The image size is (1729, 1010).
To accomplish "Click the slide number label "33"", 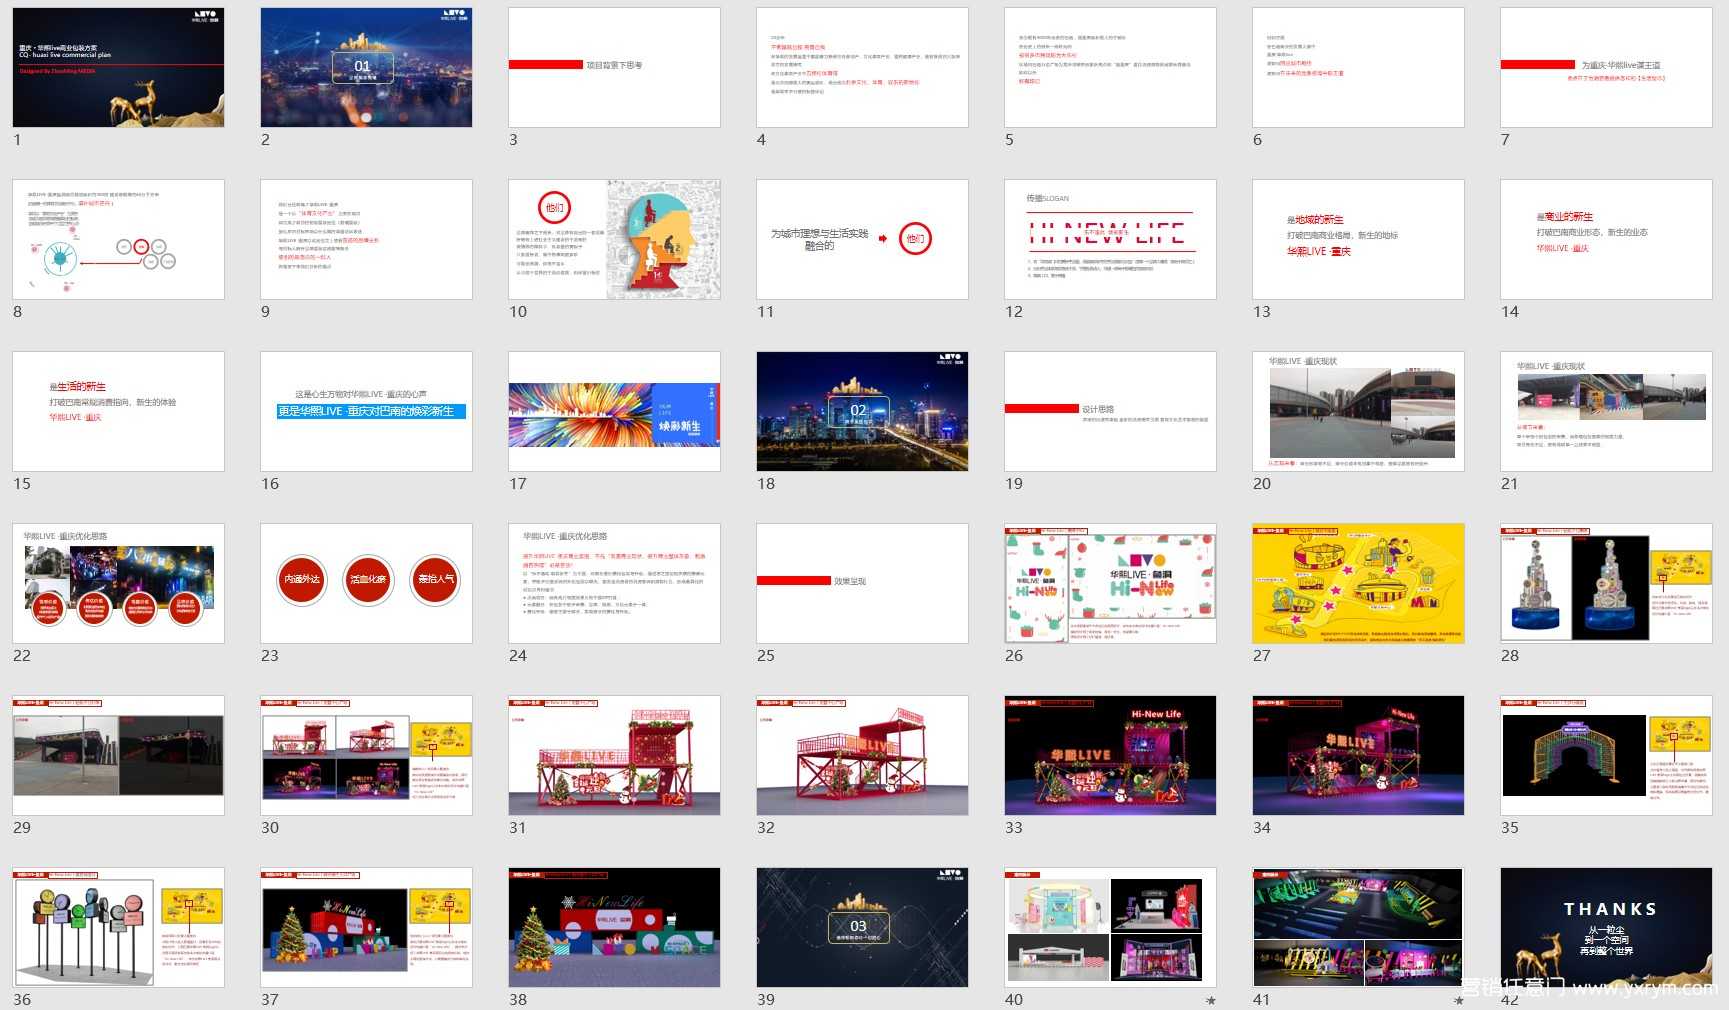I will tap(1014, 828).
